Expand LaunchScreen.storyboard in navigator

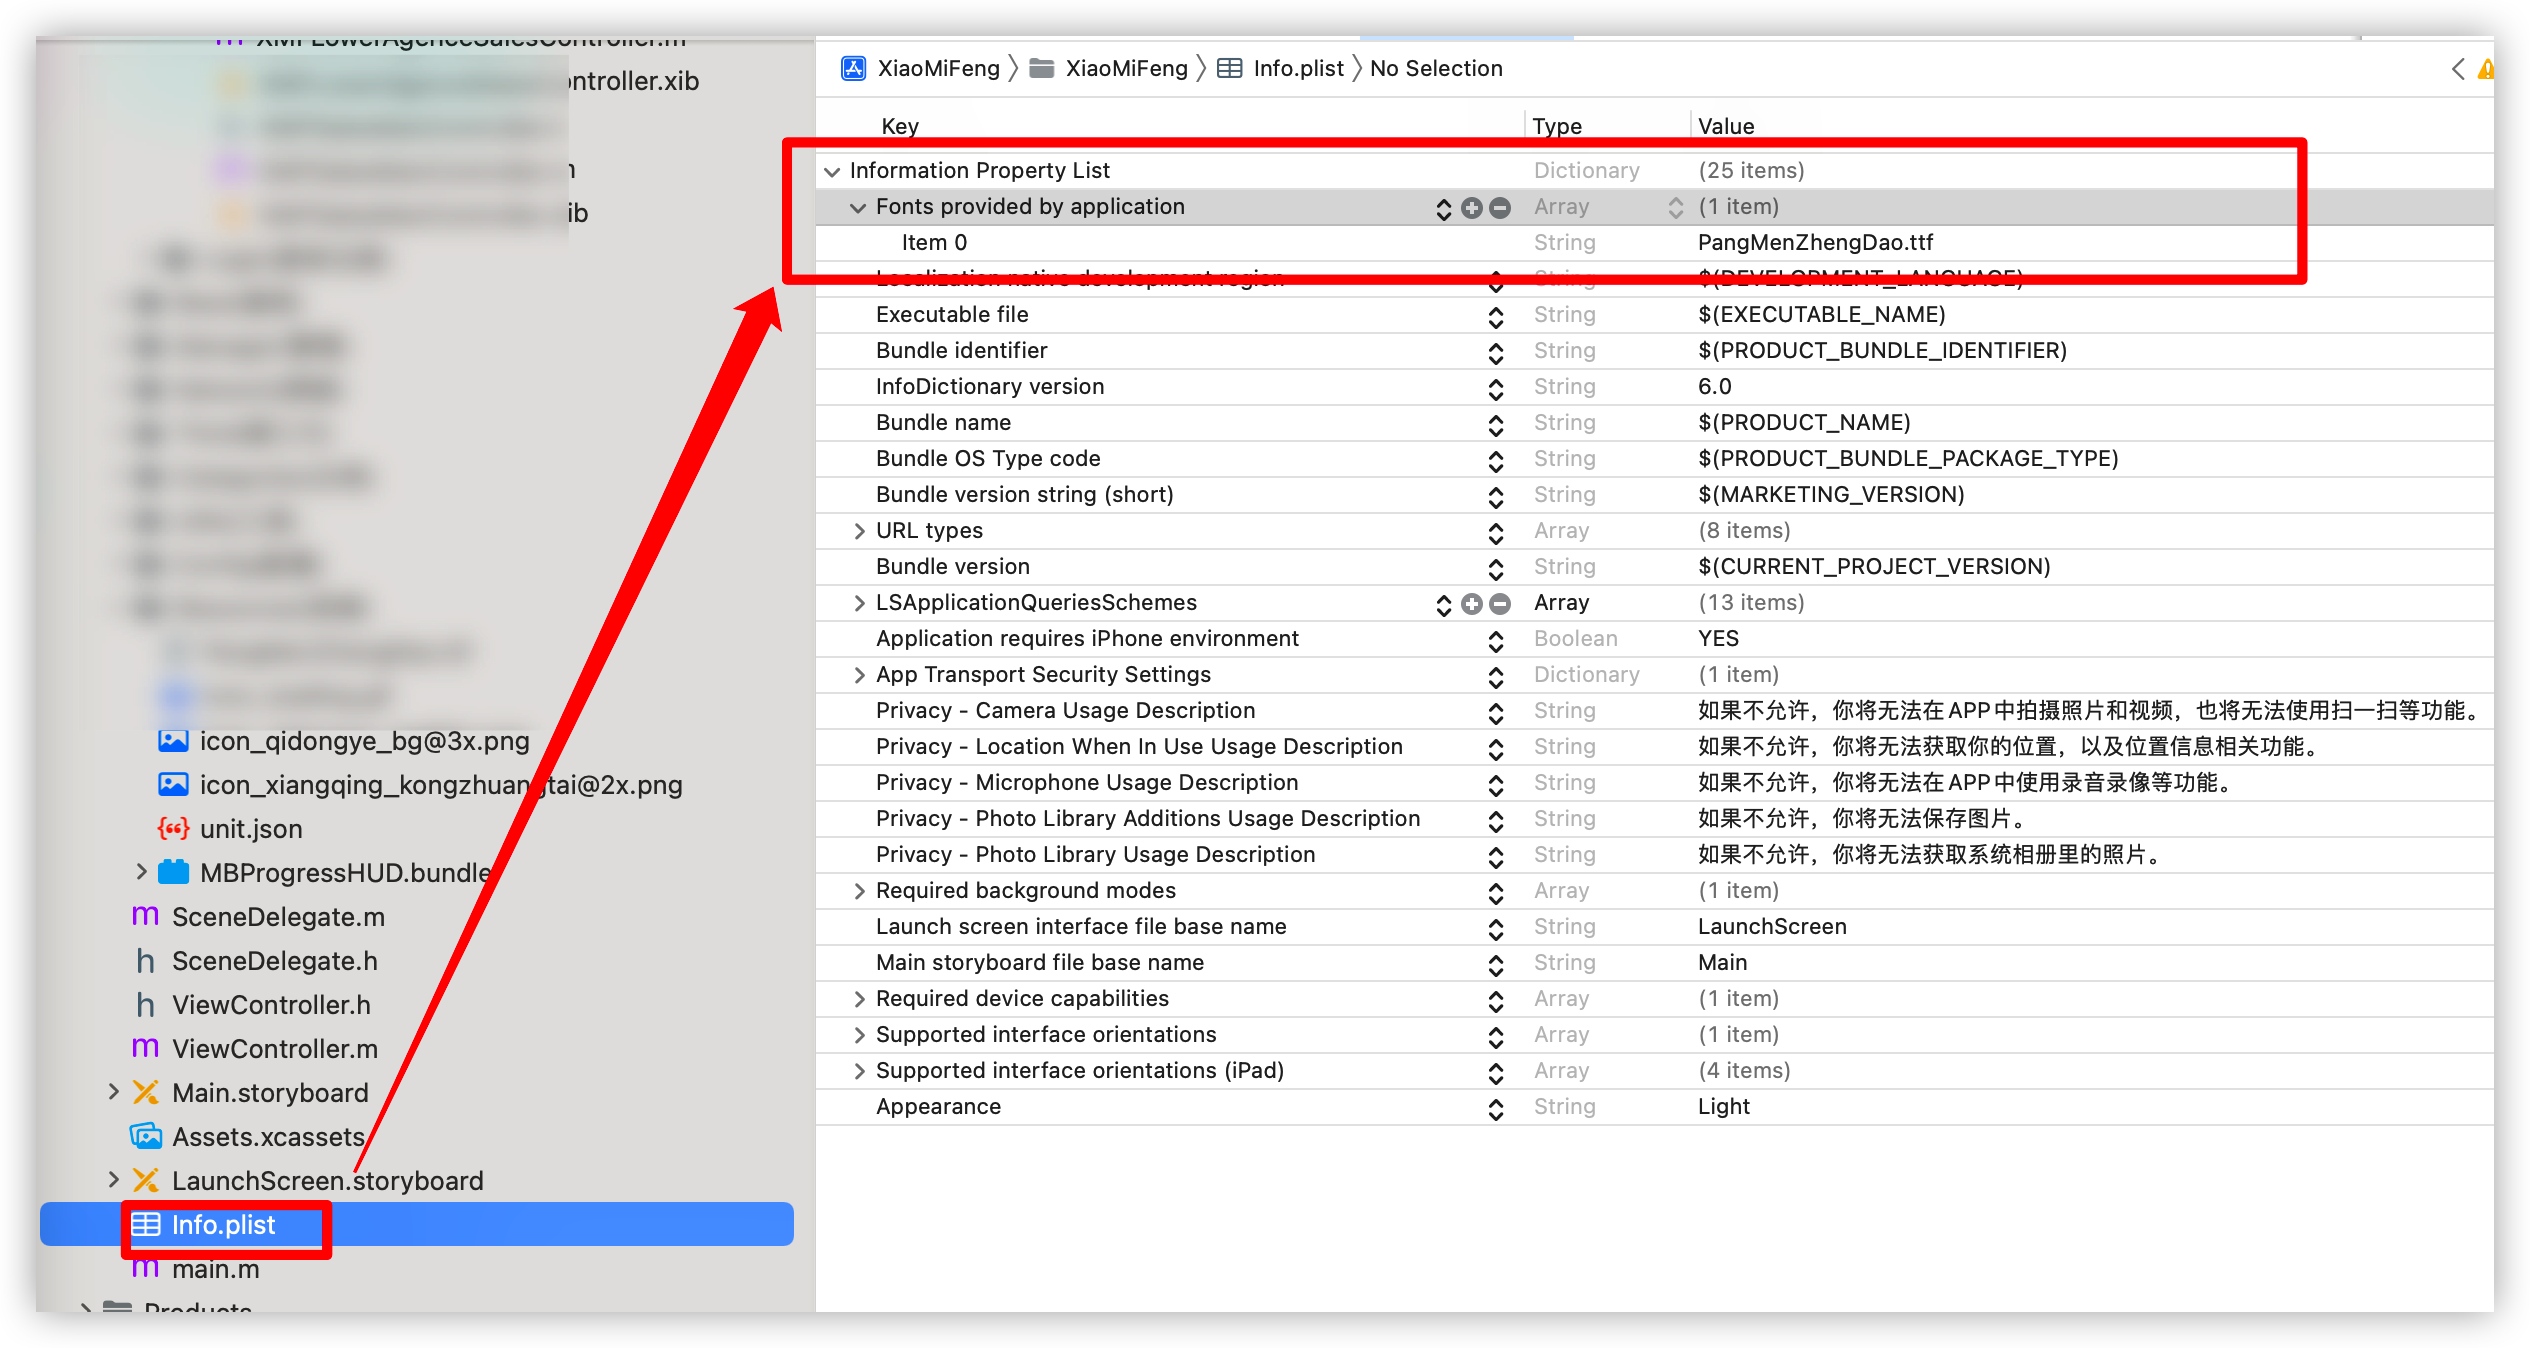113,1180
